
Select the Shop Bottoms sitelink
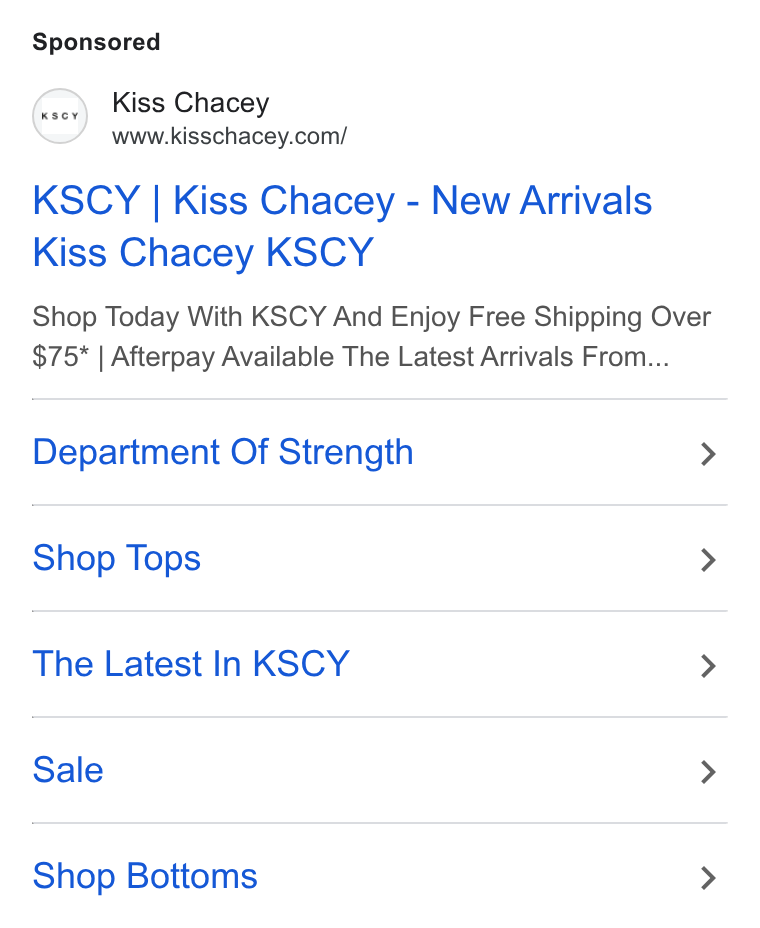pos(145,877)
